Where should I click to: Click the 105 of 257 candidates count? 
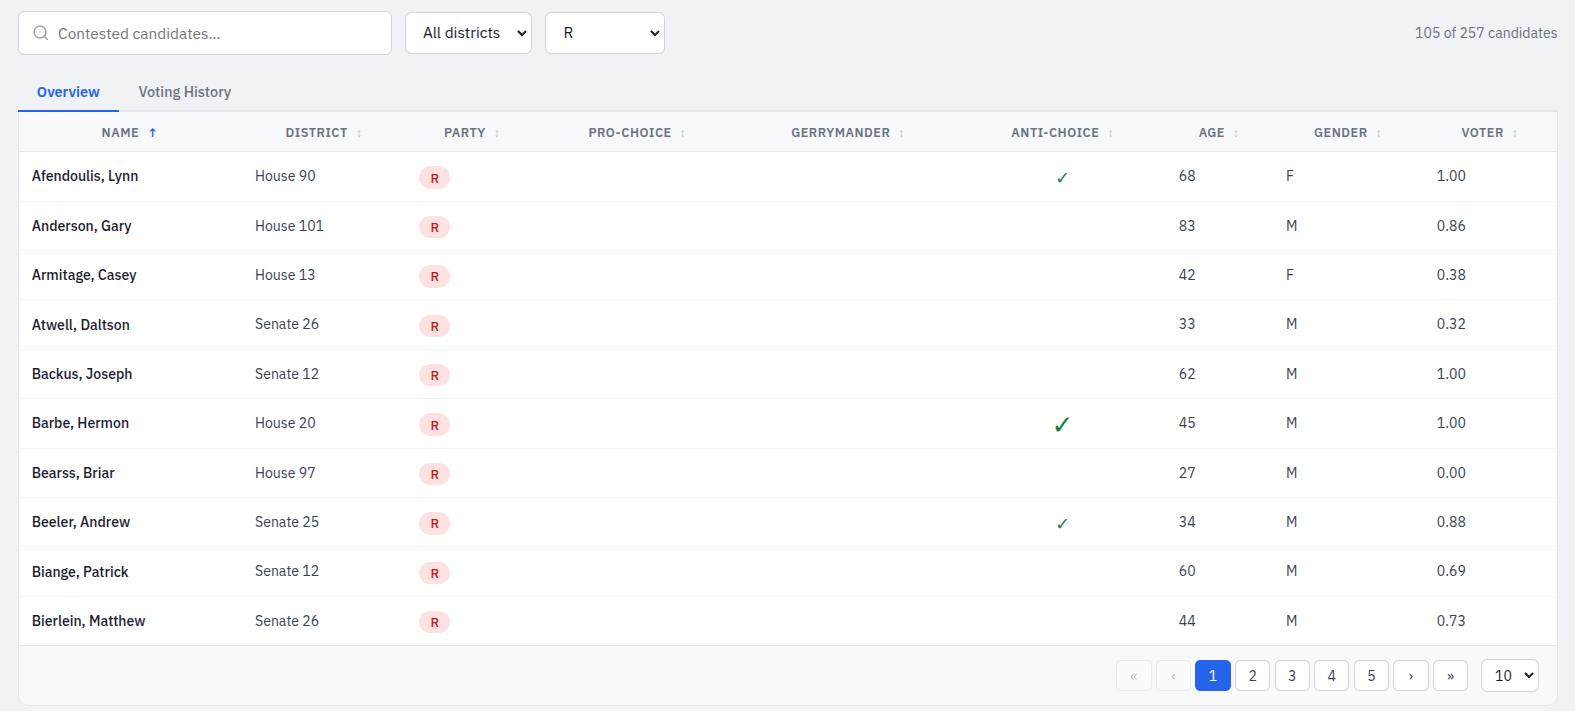pyautogui.click(x=1486, y=33)
